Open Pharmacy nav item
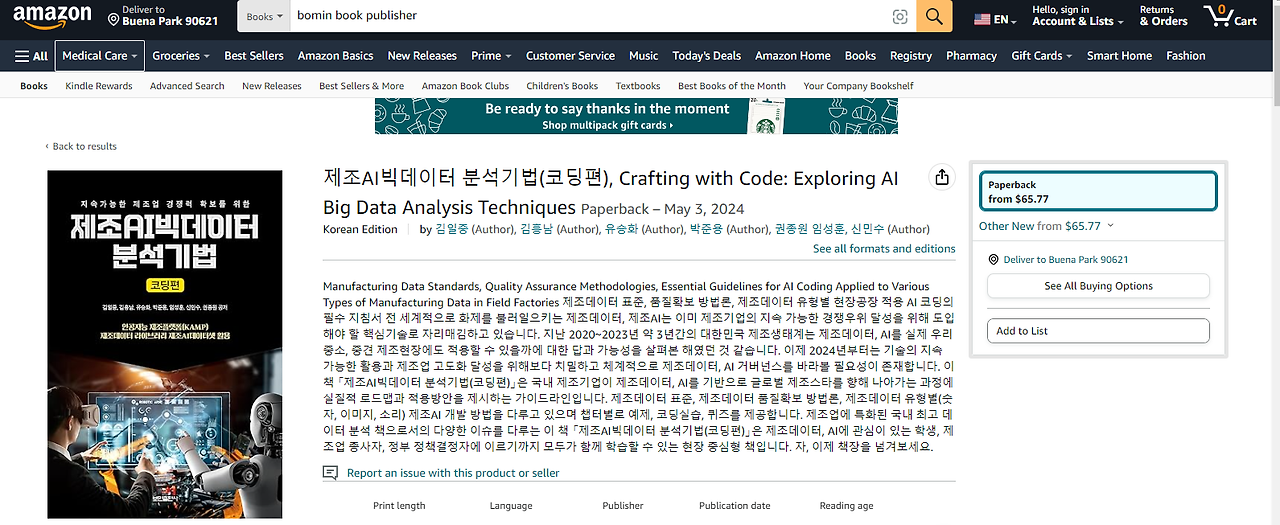Screen dimensions: 1280x525 tap(971, 56)
